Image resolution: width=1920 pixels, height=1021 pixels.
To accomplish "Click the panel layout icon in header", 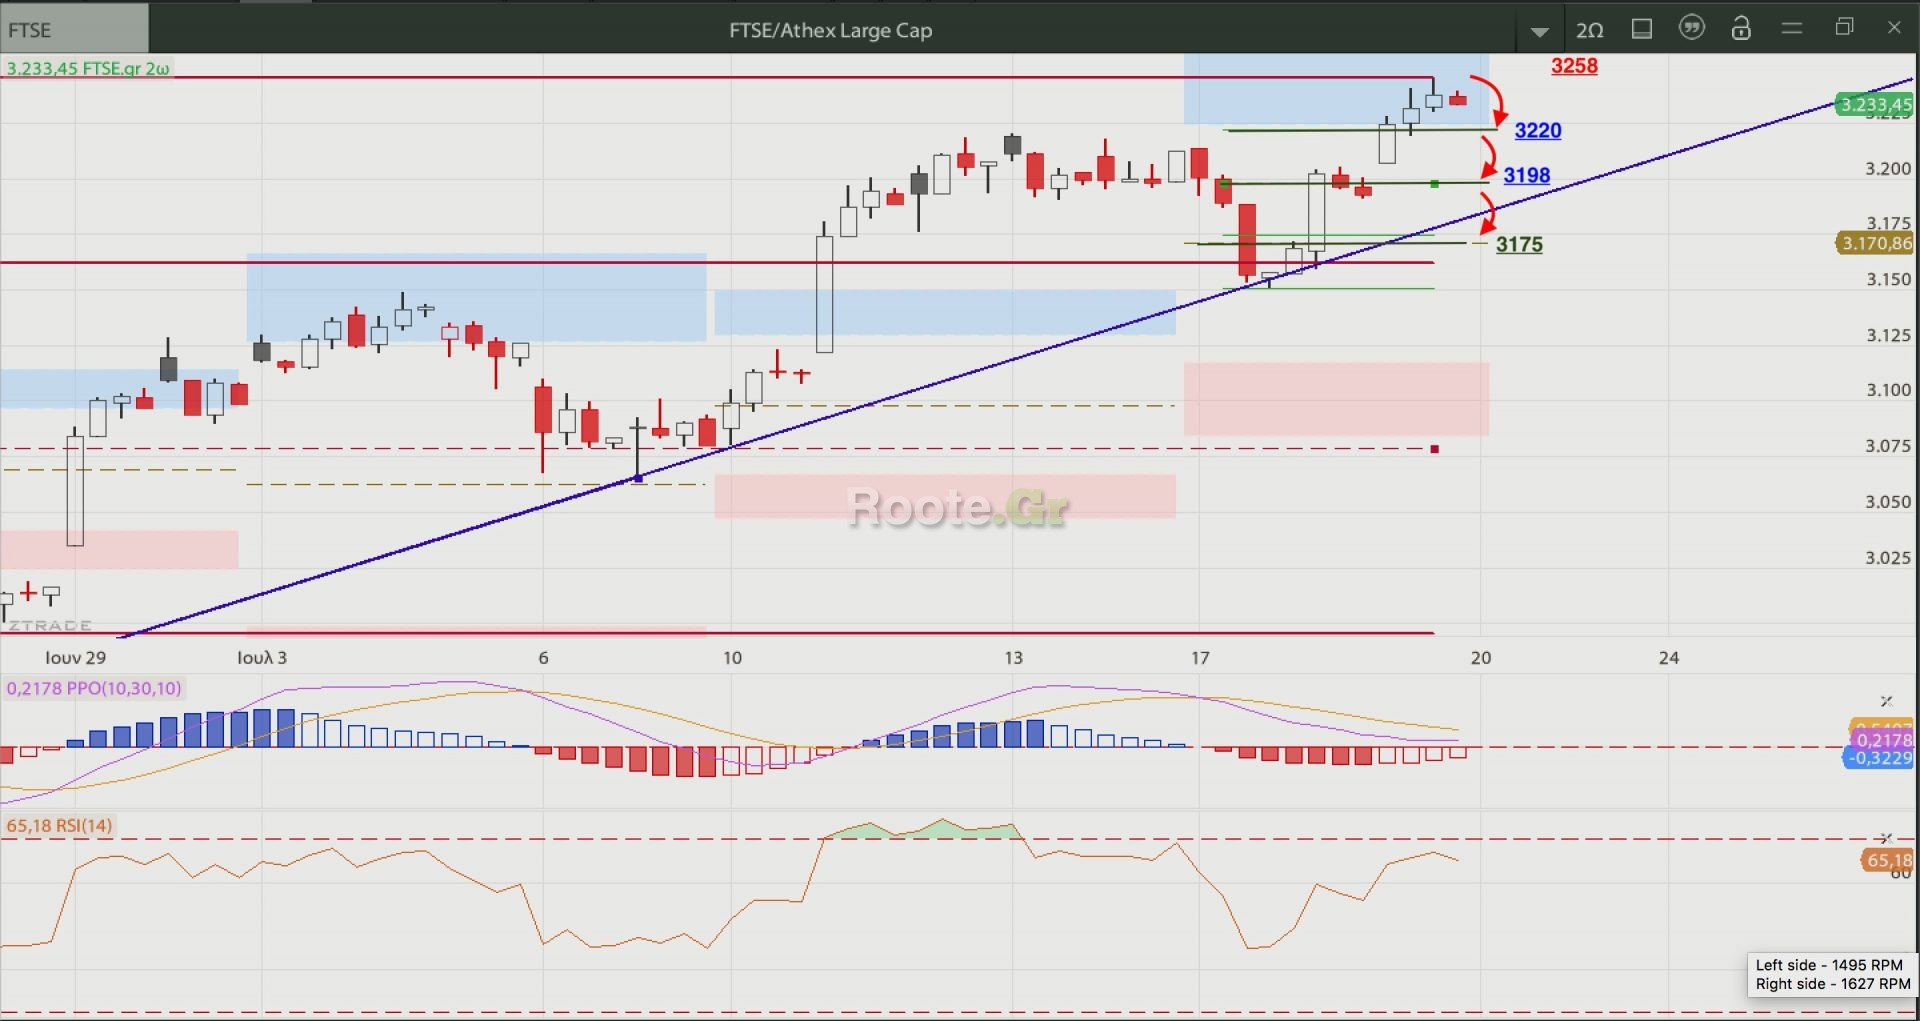I will click(1641, 29).
